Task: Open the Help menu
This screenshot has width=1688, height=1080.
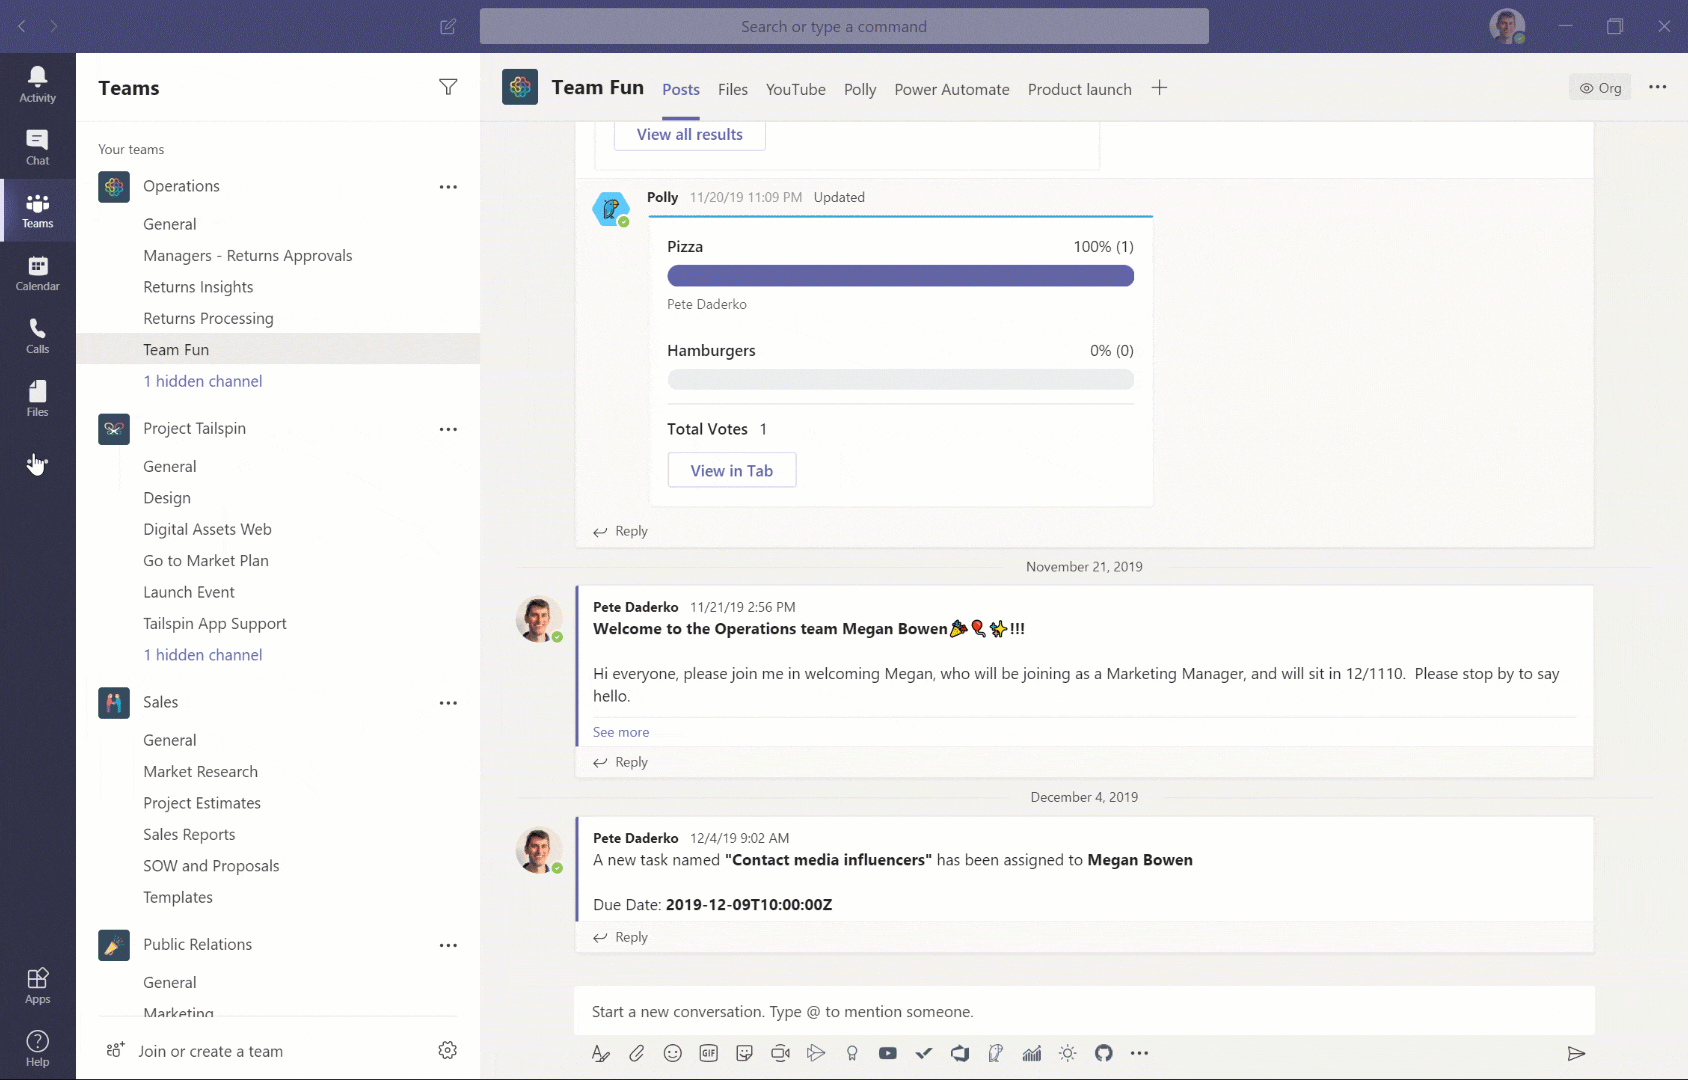Action: (x=38, y=1049)
